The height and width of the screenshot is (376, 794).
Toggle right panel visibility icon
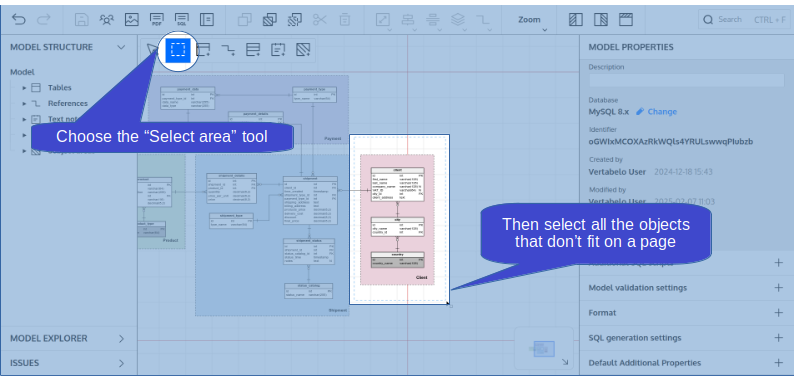click(601, 20)
